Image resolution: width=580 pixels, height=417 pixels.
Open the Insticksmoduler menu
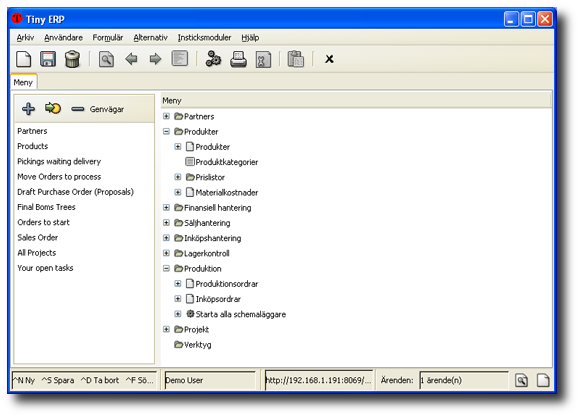pos(204,37)
